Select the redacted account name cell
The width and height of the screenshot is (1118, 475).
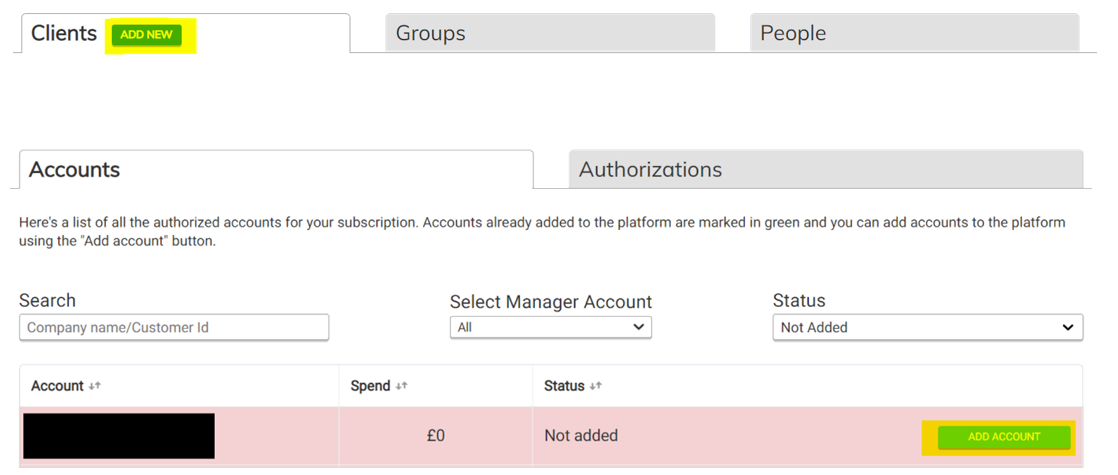[118, 436]
